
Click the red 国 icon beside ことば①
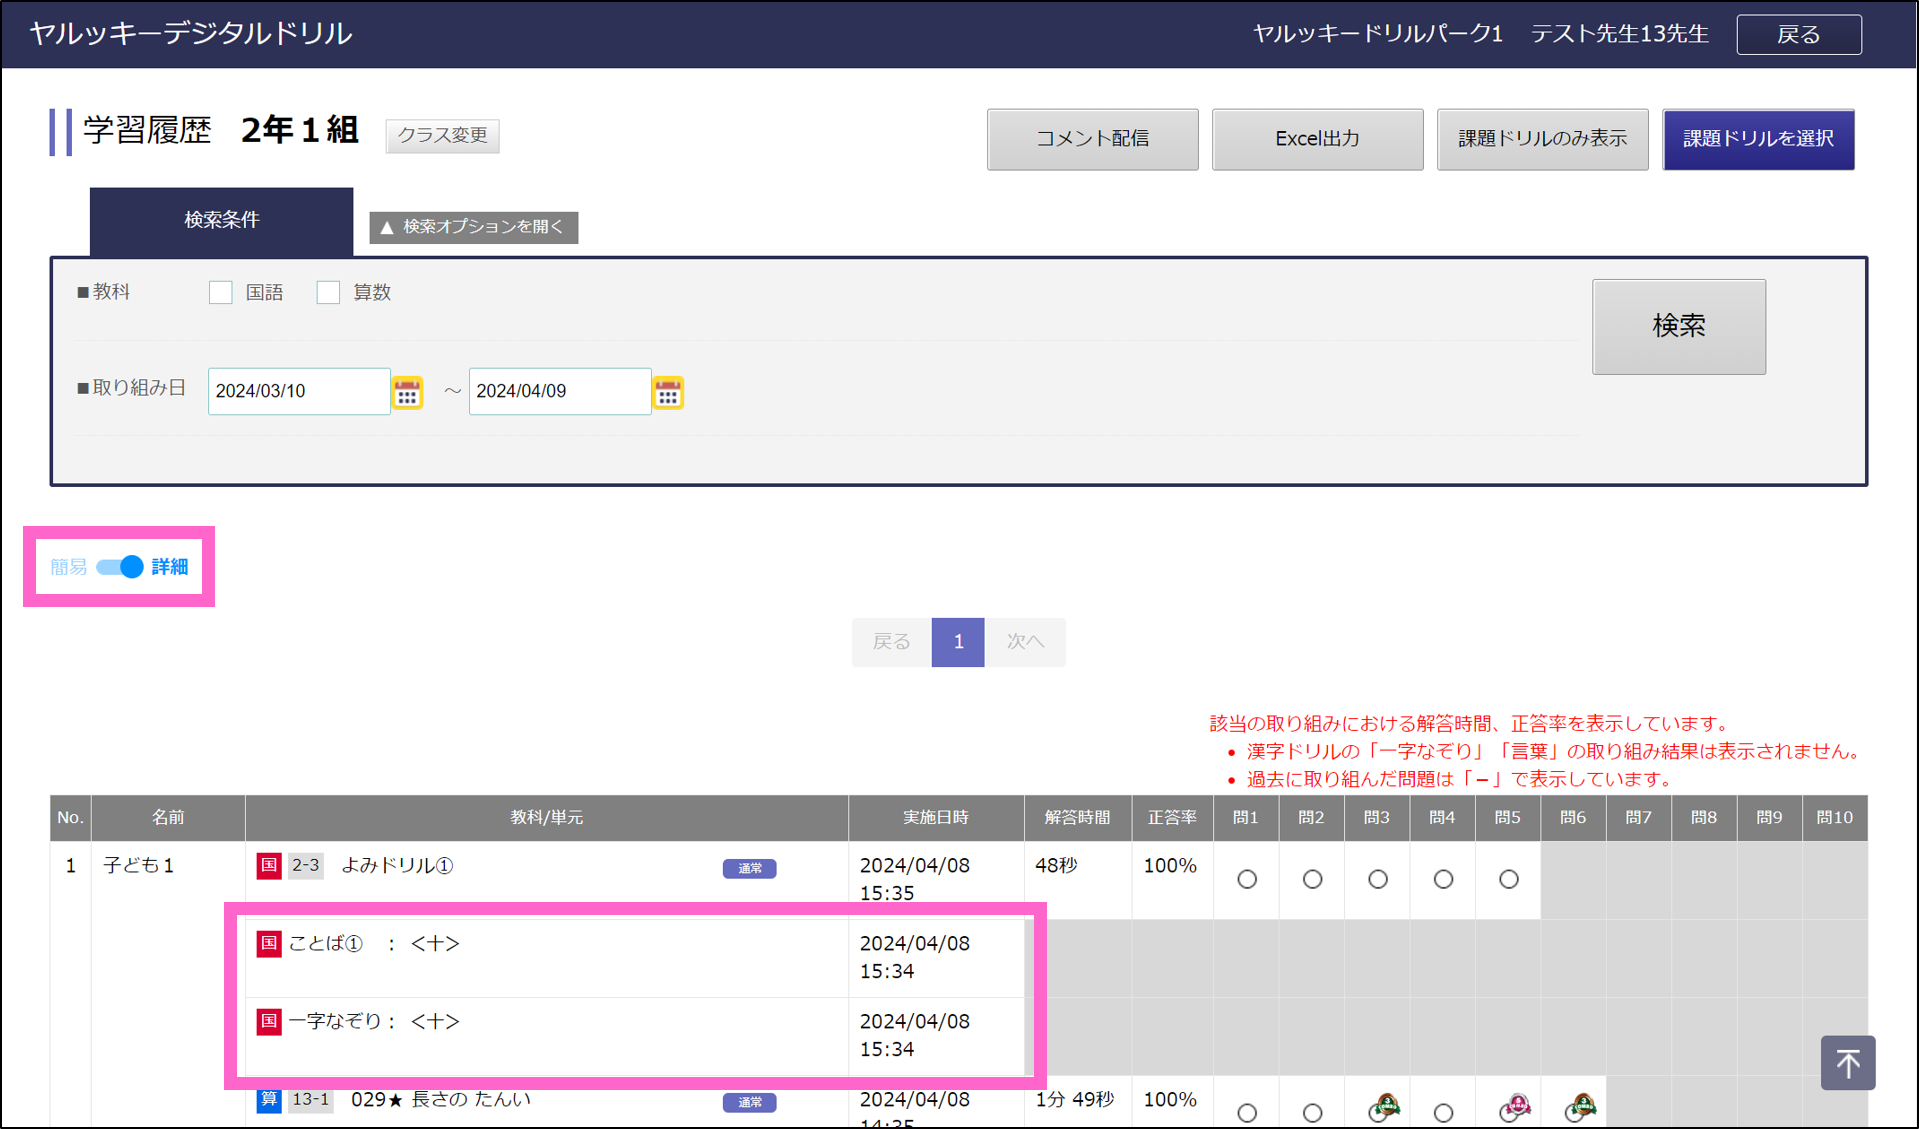click(269, 944)
